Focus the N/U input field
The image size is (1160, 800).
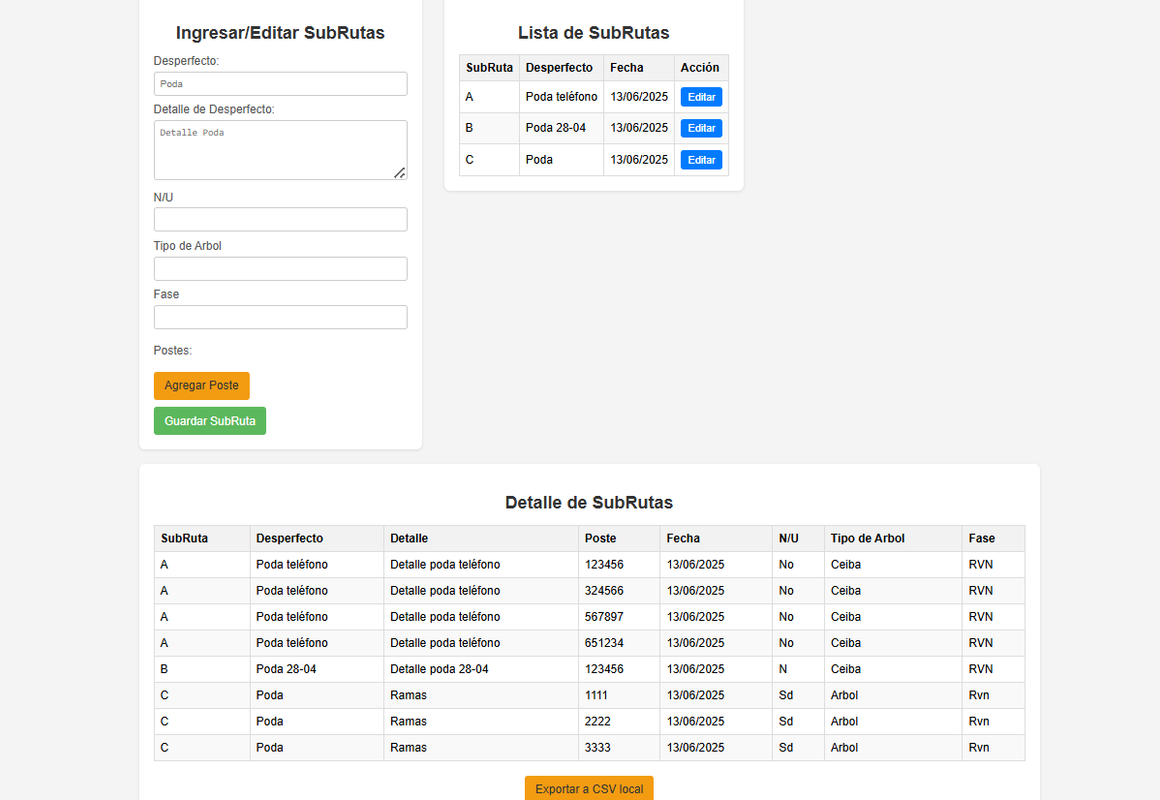coord(280,219)
